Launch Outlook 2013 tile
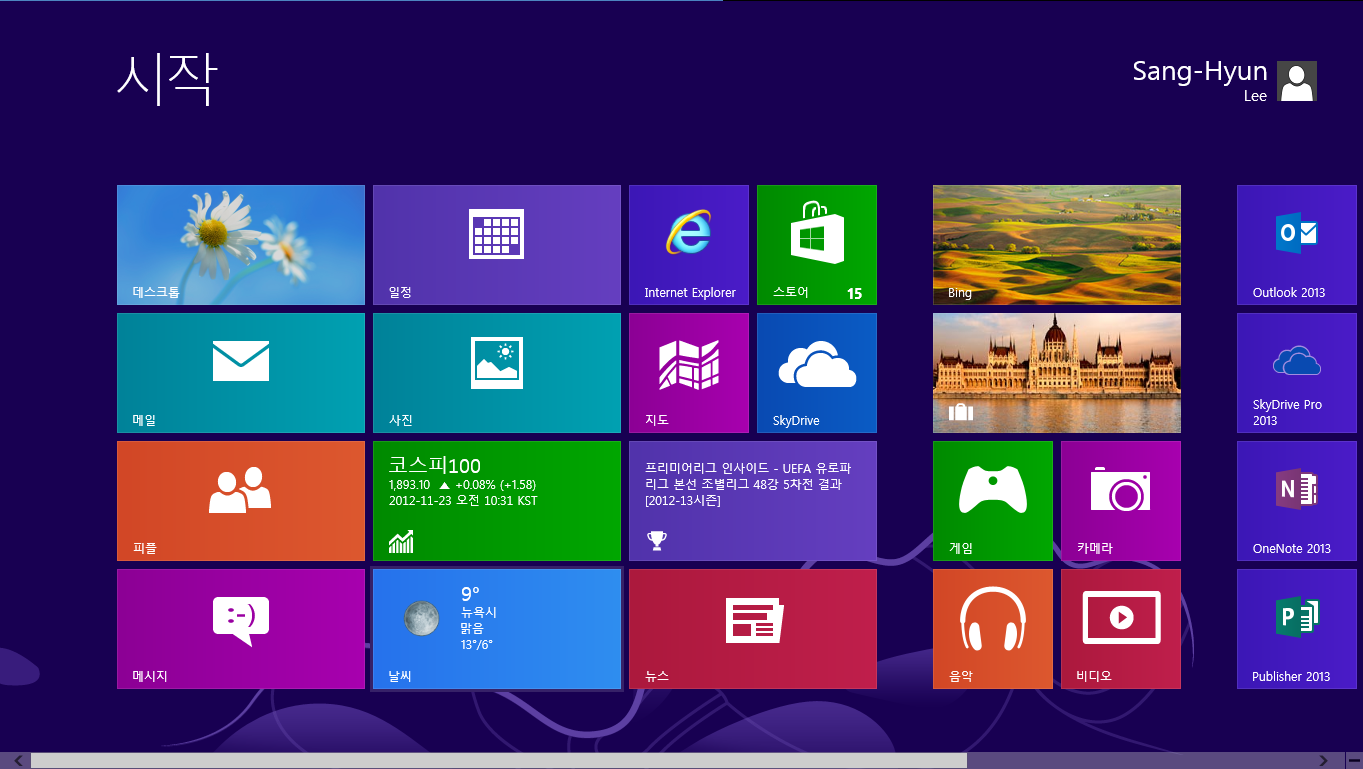This screenshot has height=769, width=1363. (x=1297, y=245)
